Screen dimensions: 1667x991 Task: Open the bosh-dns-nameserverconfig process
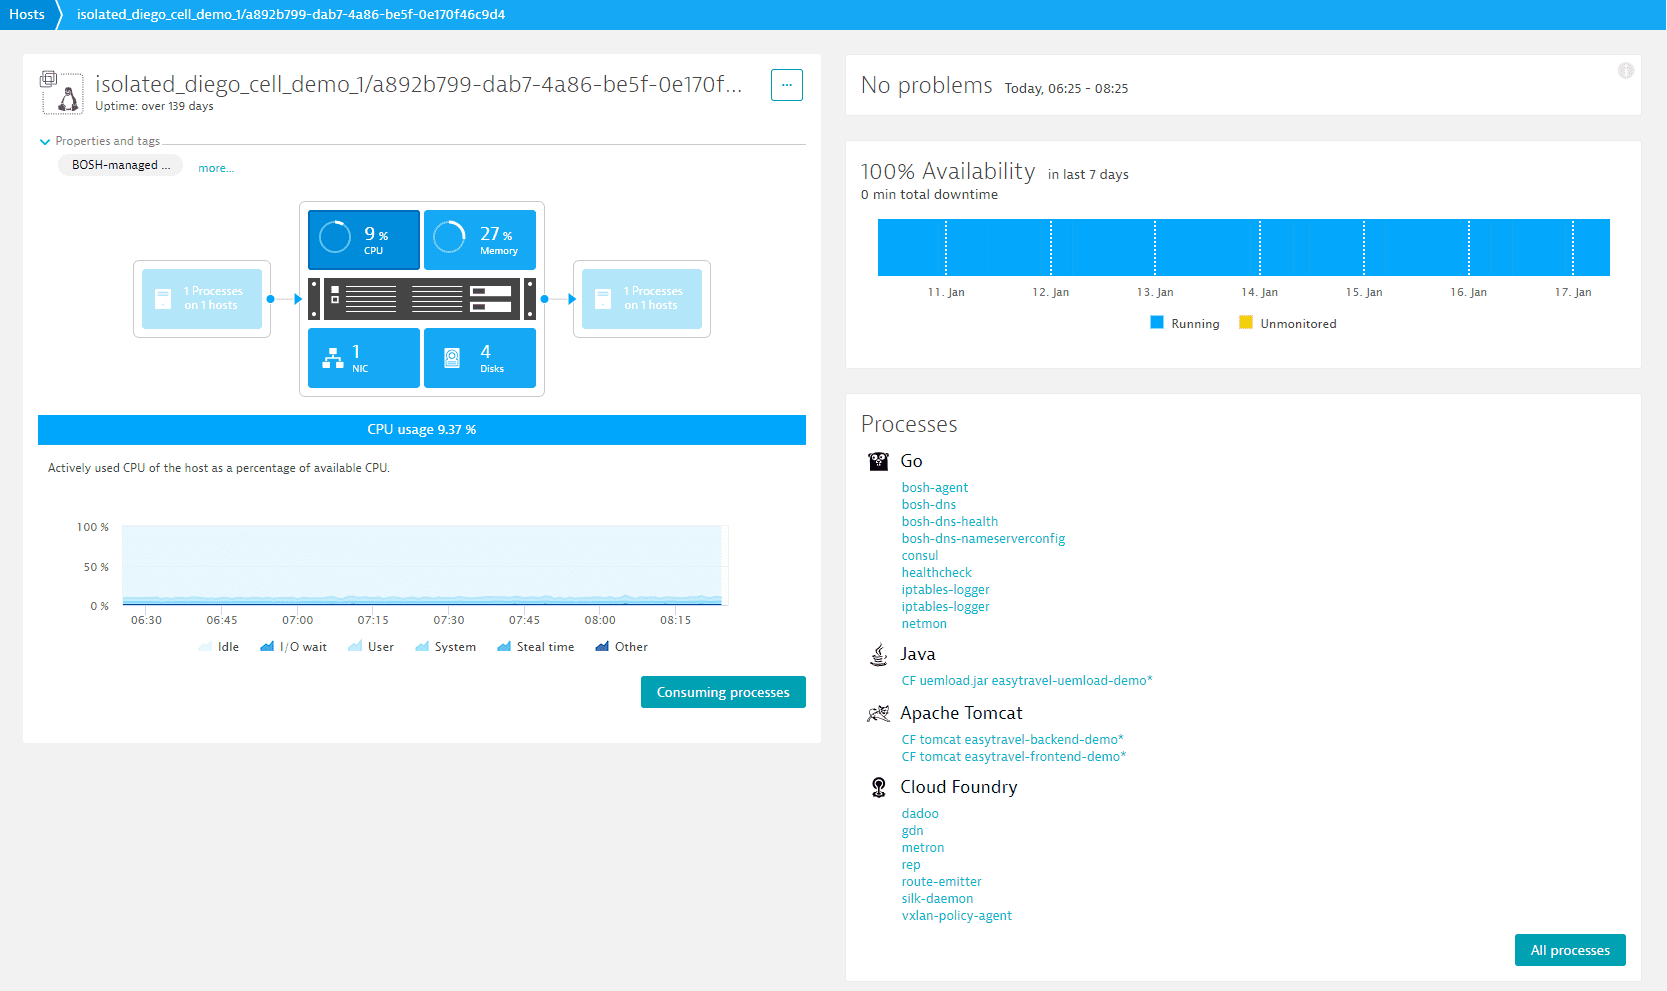[983, 539]
